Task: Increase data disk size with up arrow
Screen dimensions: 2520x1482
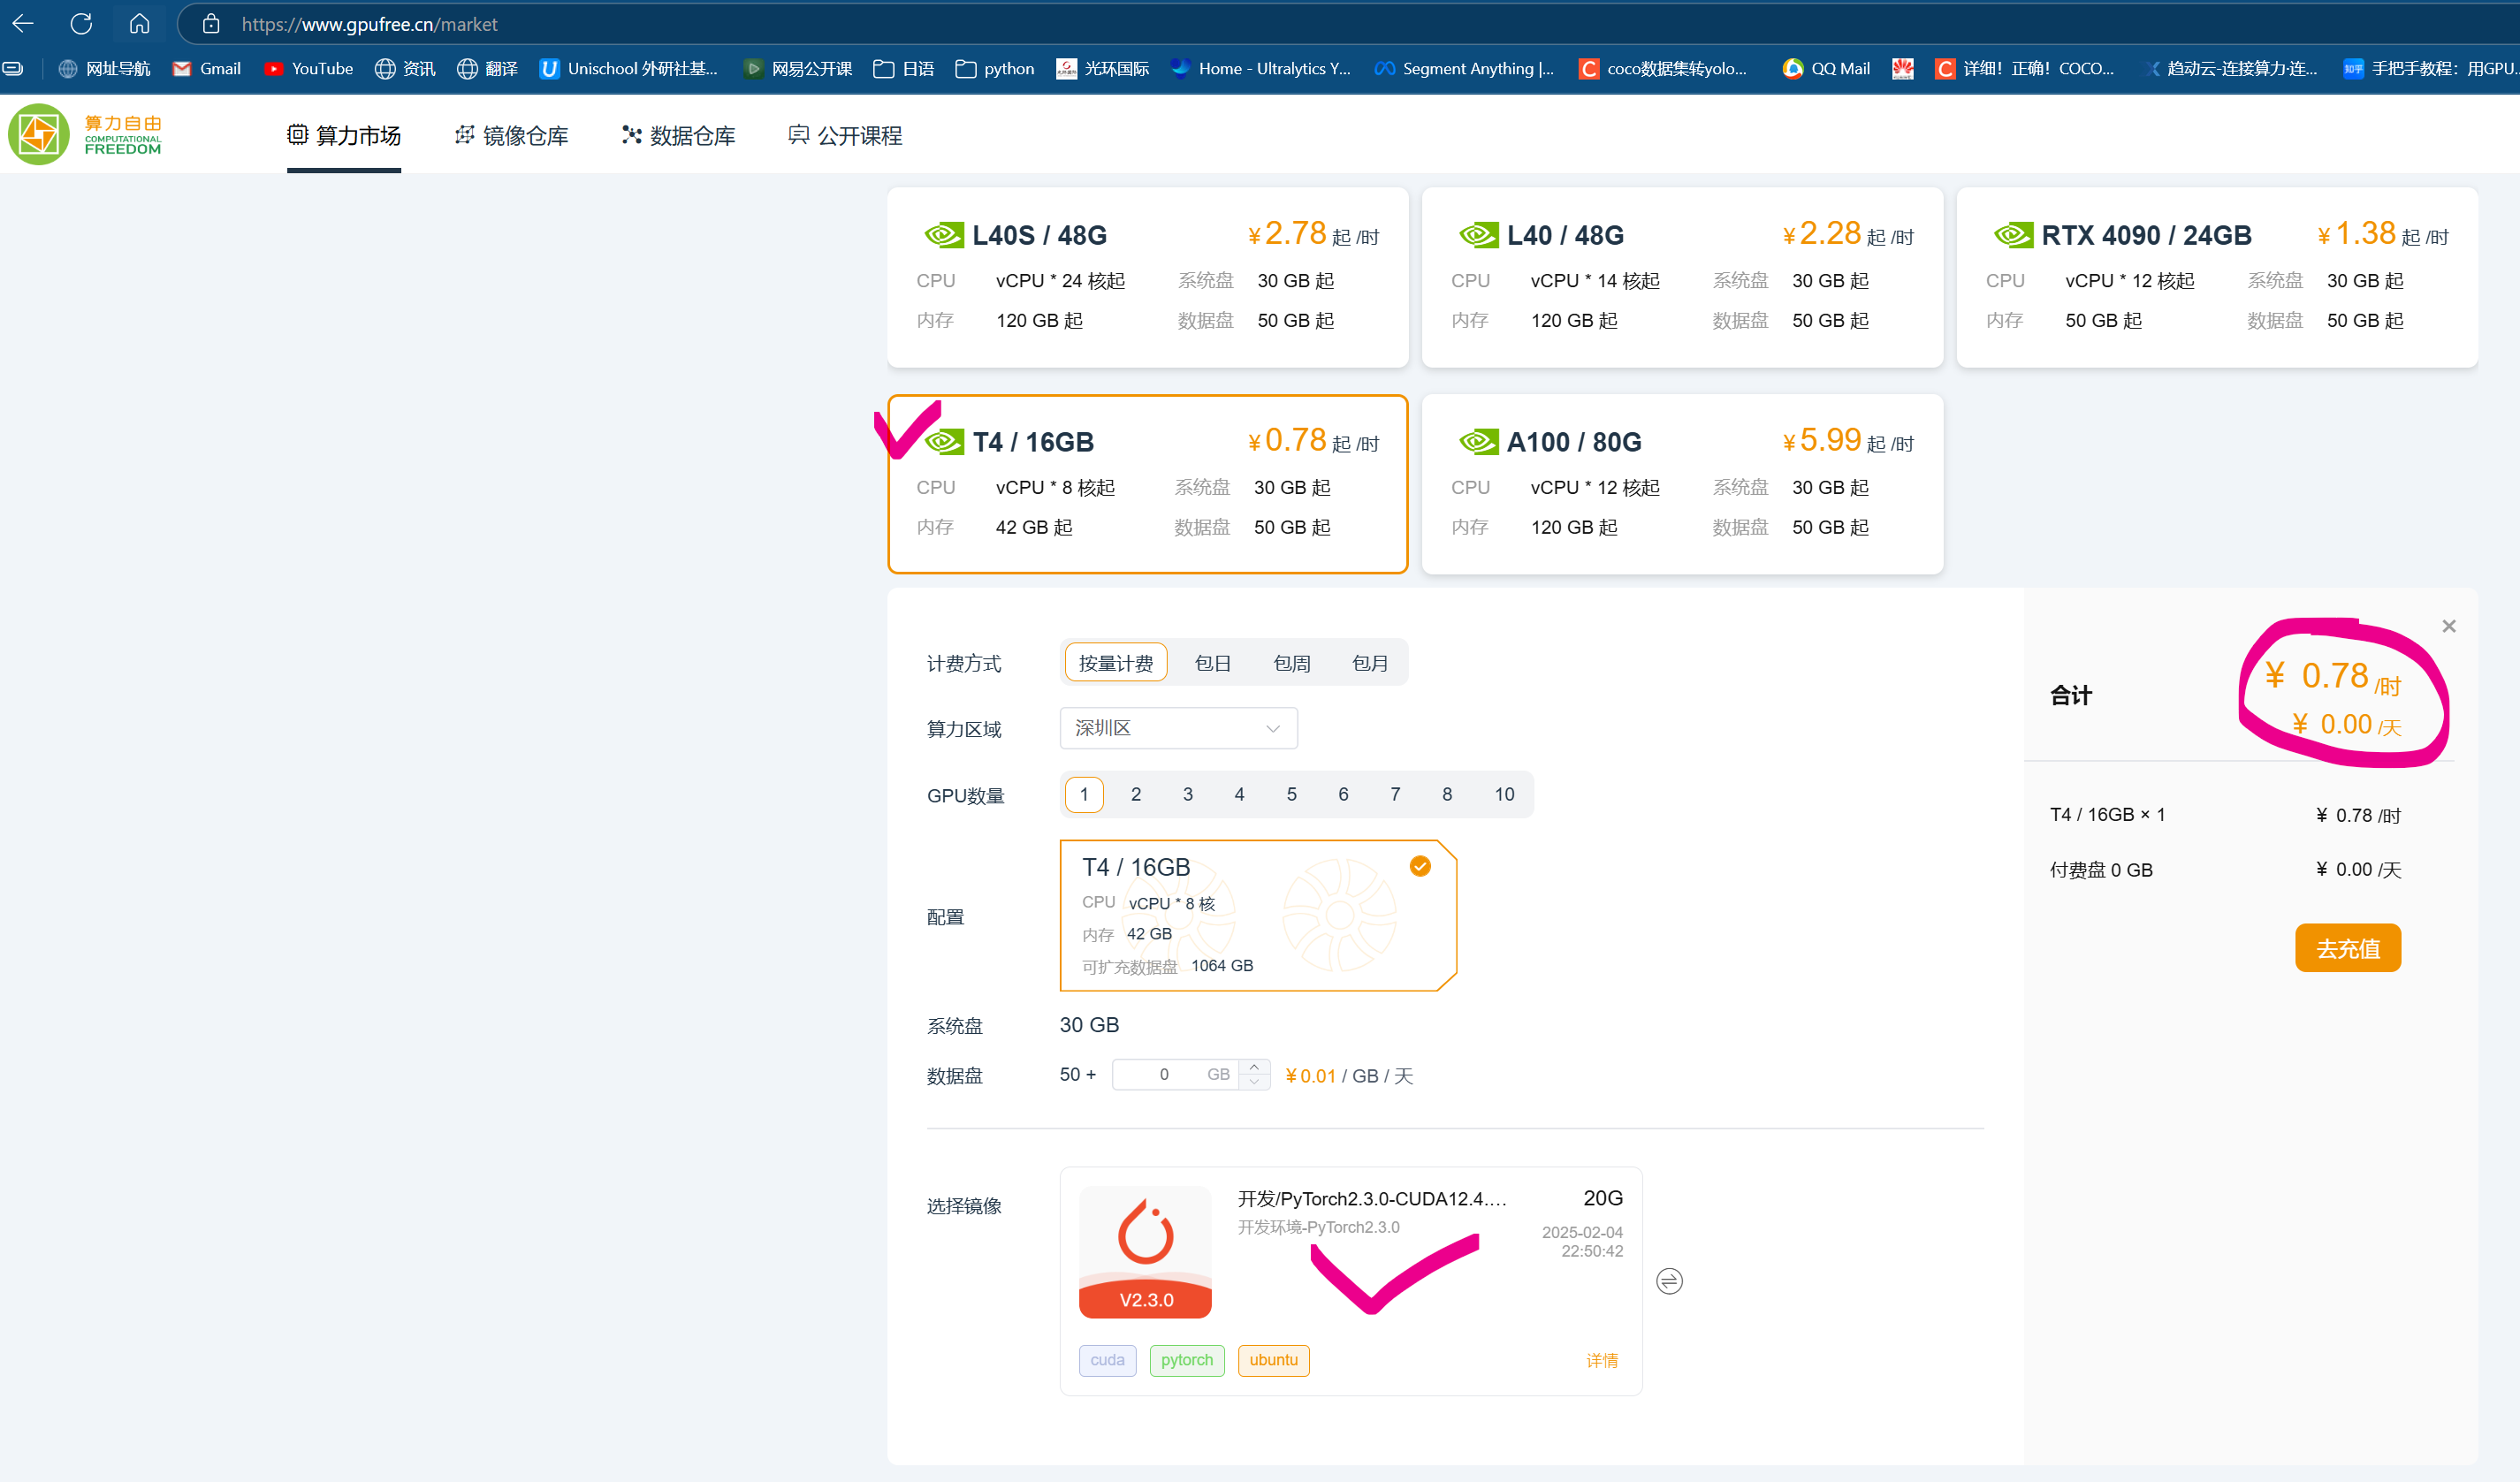Action: [1254, 1067]
